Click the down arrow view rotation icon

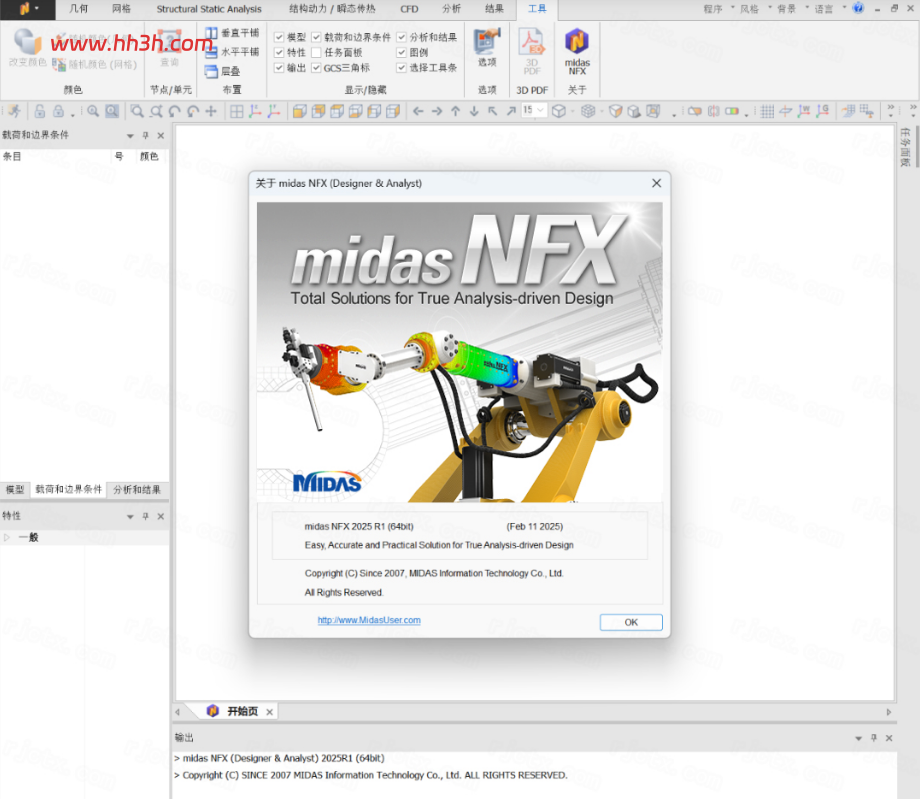click(x=474, y=111)
